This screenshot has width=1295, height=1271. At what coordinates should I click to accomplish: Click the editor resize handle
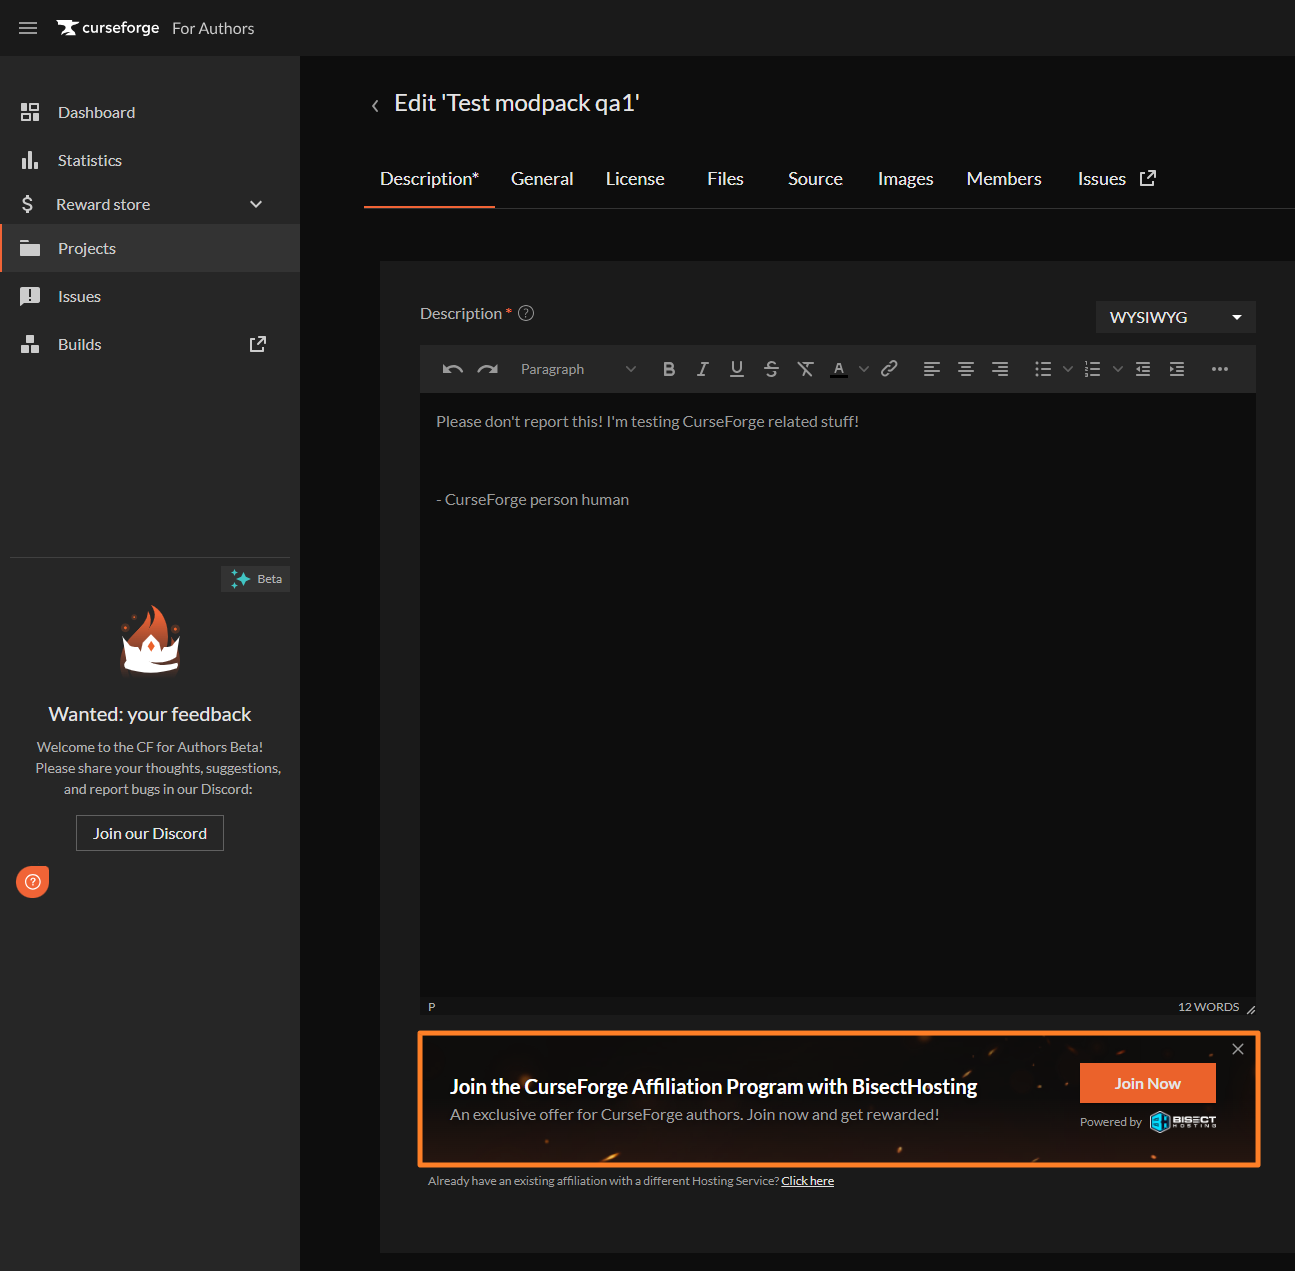click(1250, 1009)
